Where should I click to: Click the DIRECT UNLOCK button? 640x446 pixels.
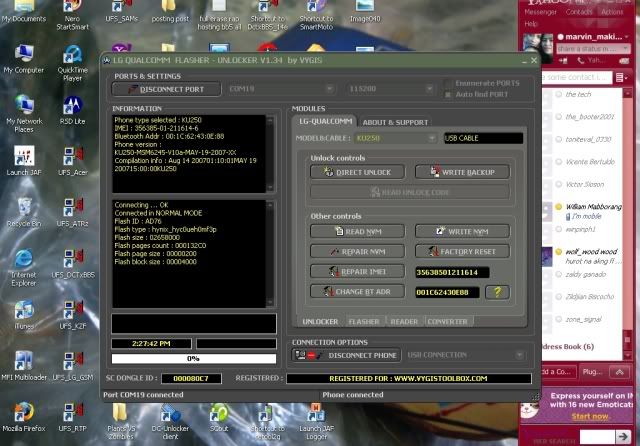pyautogui.click(x=358, y=172)
